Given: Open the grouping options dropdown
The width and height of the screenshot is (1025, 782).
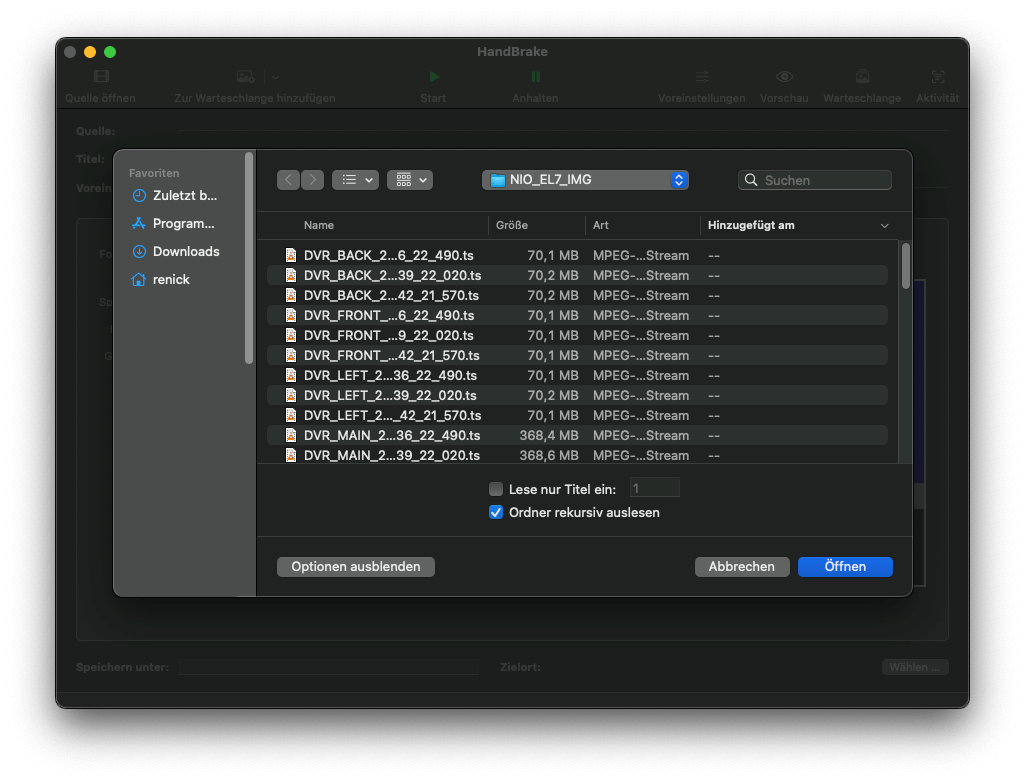Looking at the screenshot, I should coord(410,180).
